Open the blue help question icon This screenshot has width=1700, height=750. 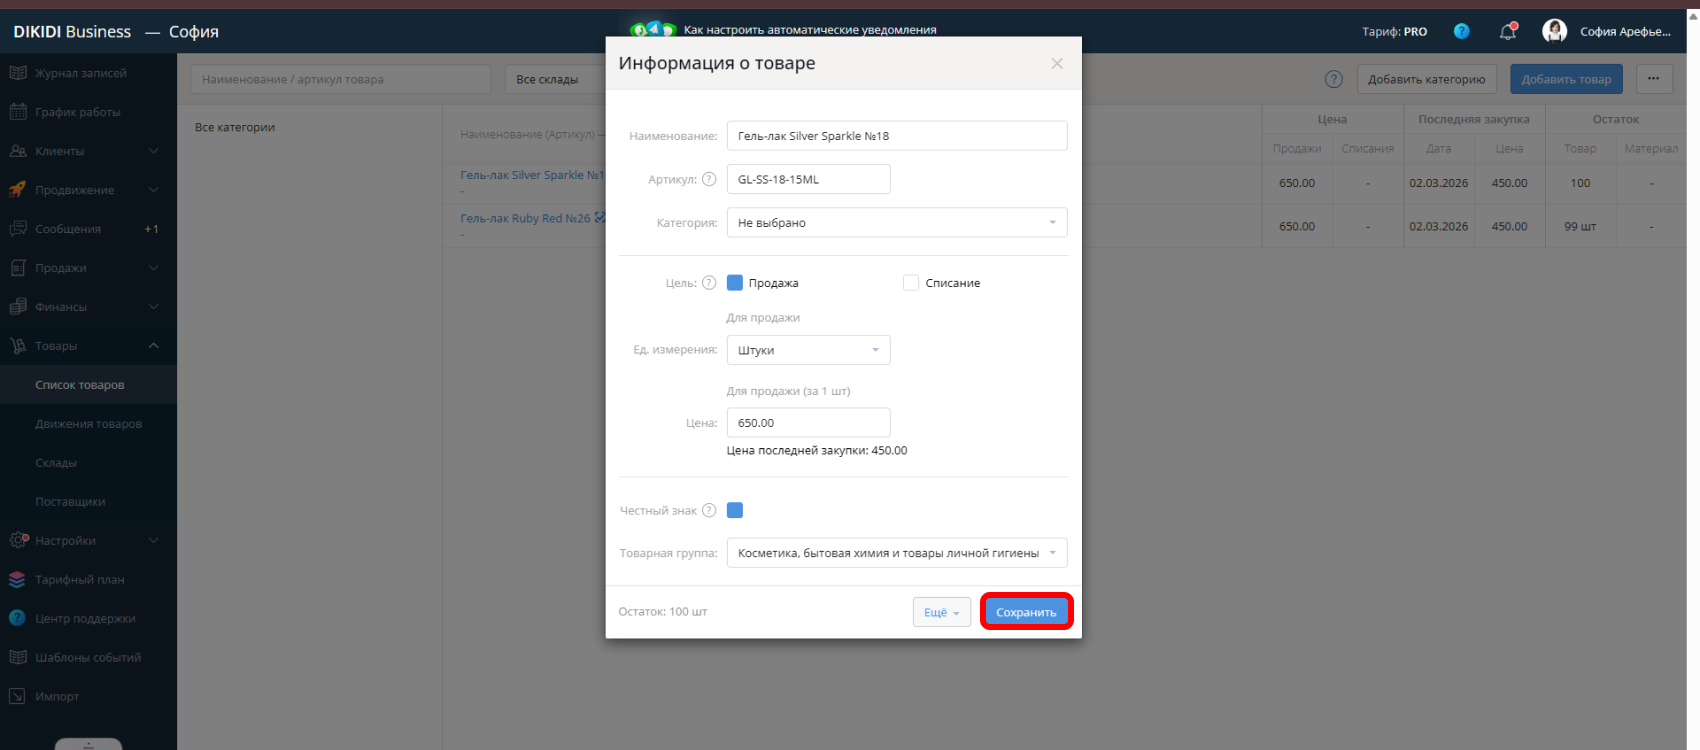1461,31
